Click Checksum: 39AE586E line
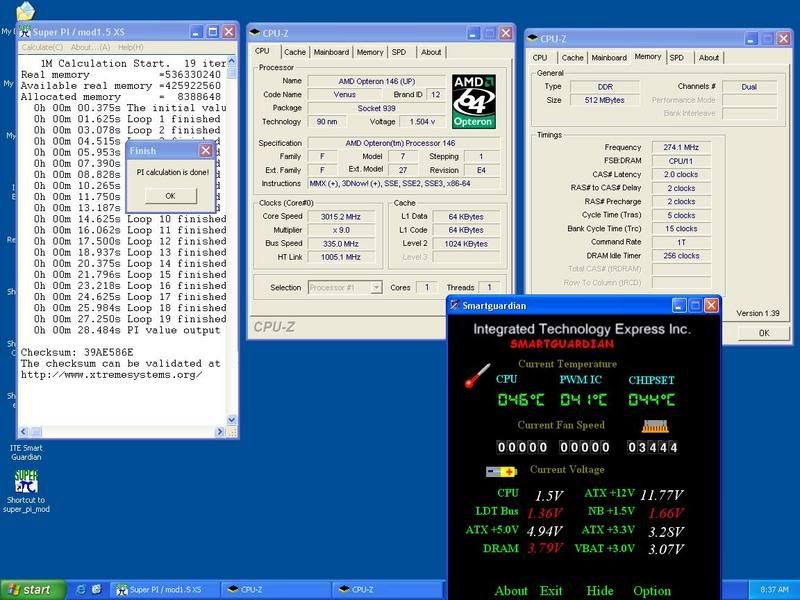 tap(77, 353)
